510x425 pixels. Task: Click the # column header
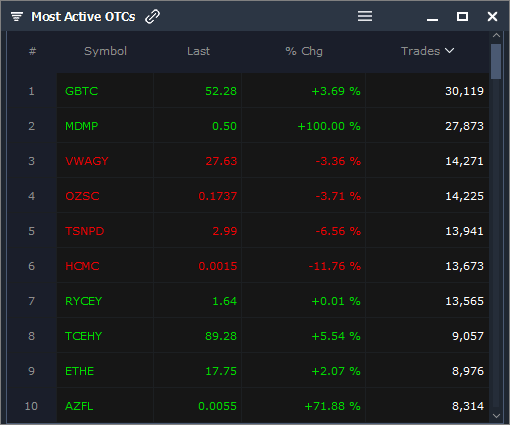(x=32, y=51)
